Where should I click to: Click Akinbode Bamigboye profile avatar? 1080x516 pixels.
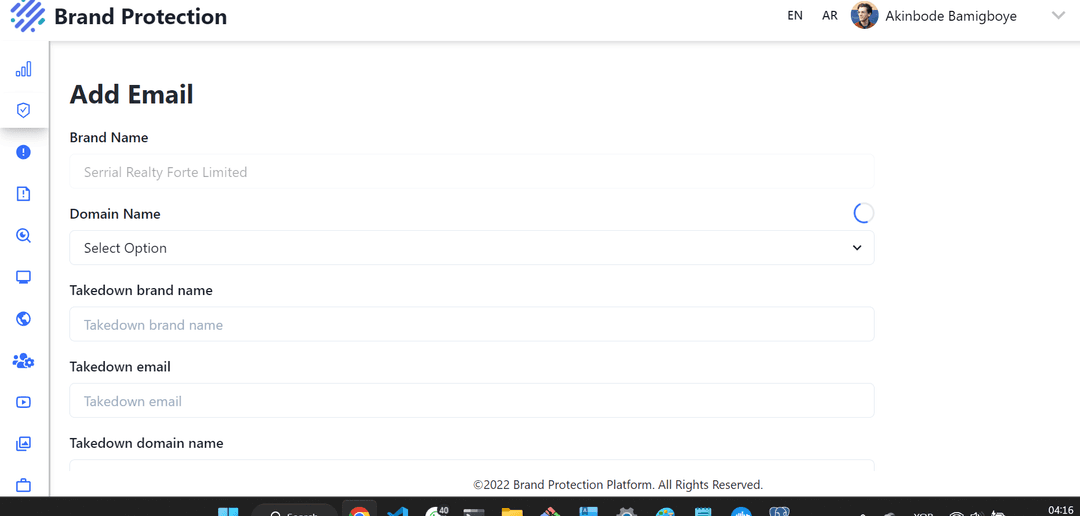tap(864, 16)
